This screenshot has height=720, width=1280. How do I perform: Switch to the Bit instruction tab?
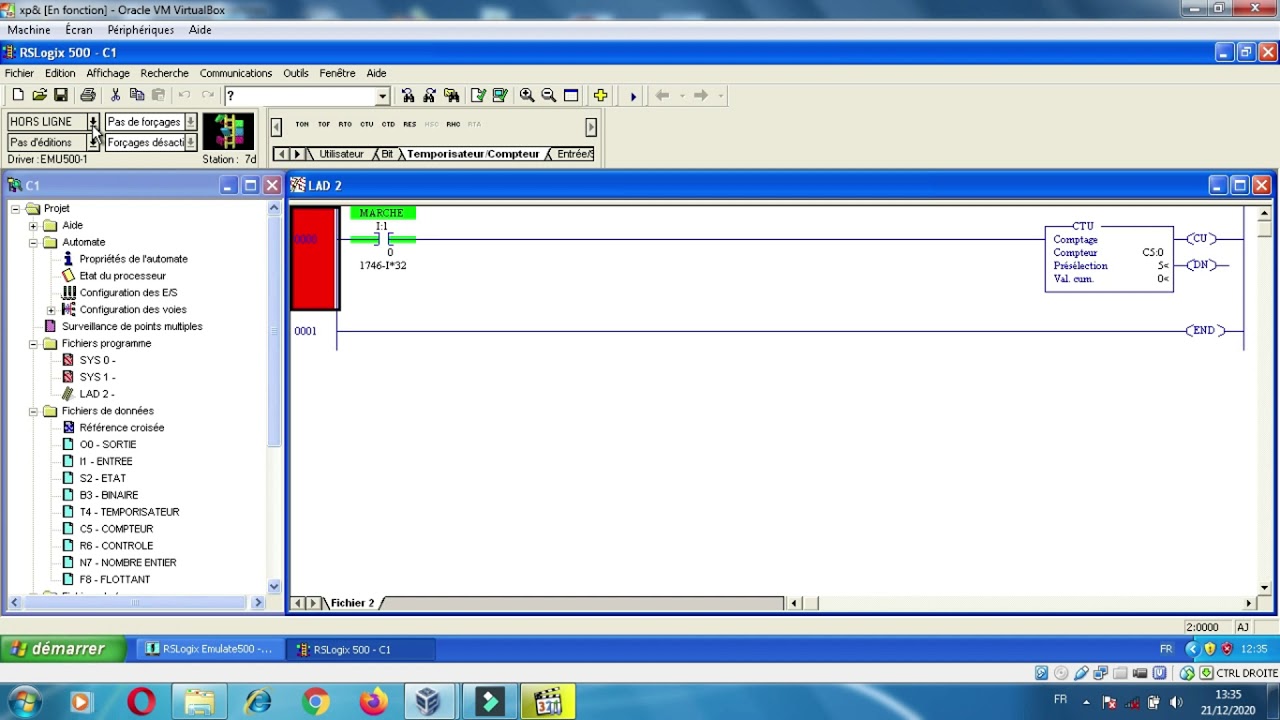point(387,154)
